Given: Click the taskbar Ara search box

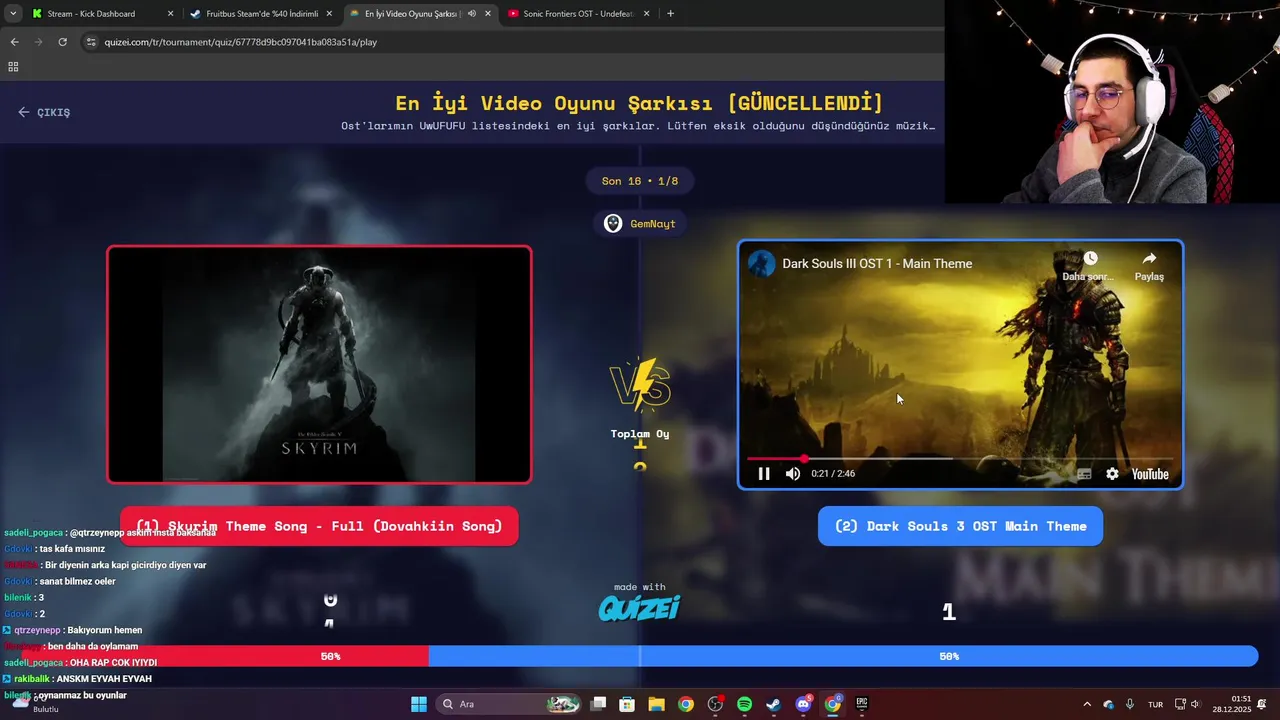Looking at the screenshot, I should click(x=510, y=704).
